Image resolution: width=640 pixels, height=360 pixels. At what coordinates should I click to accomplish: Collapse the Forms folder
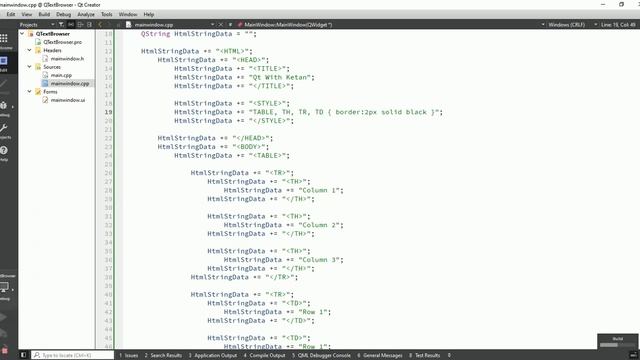point(29,91)
